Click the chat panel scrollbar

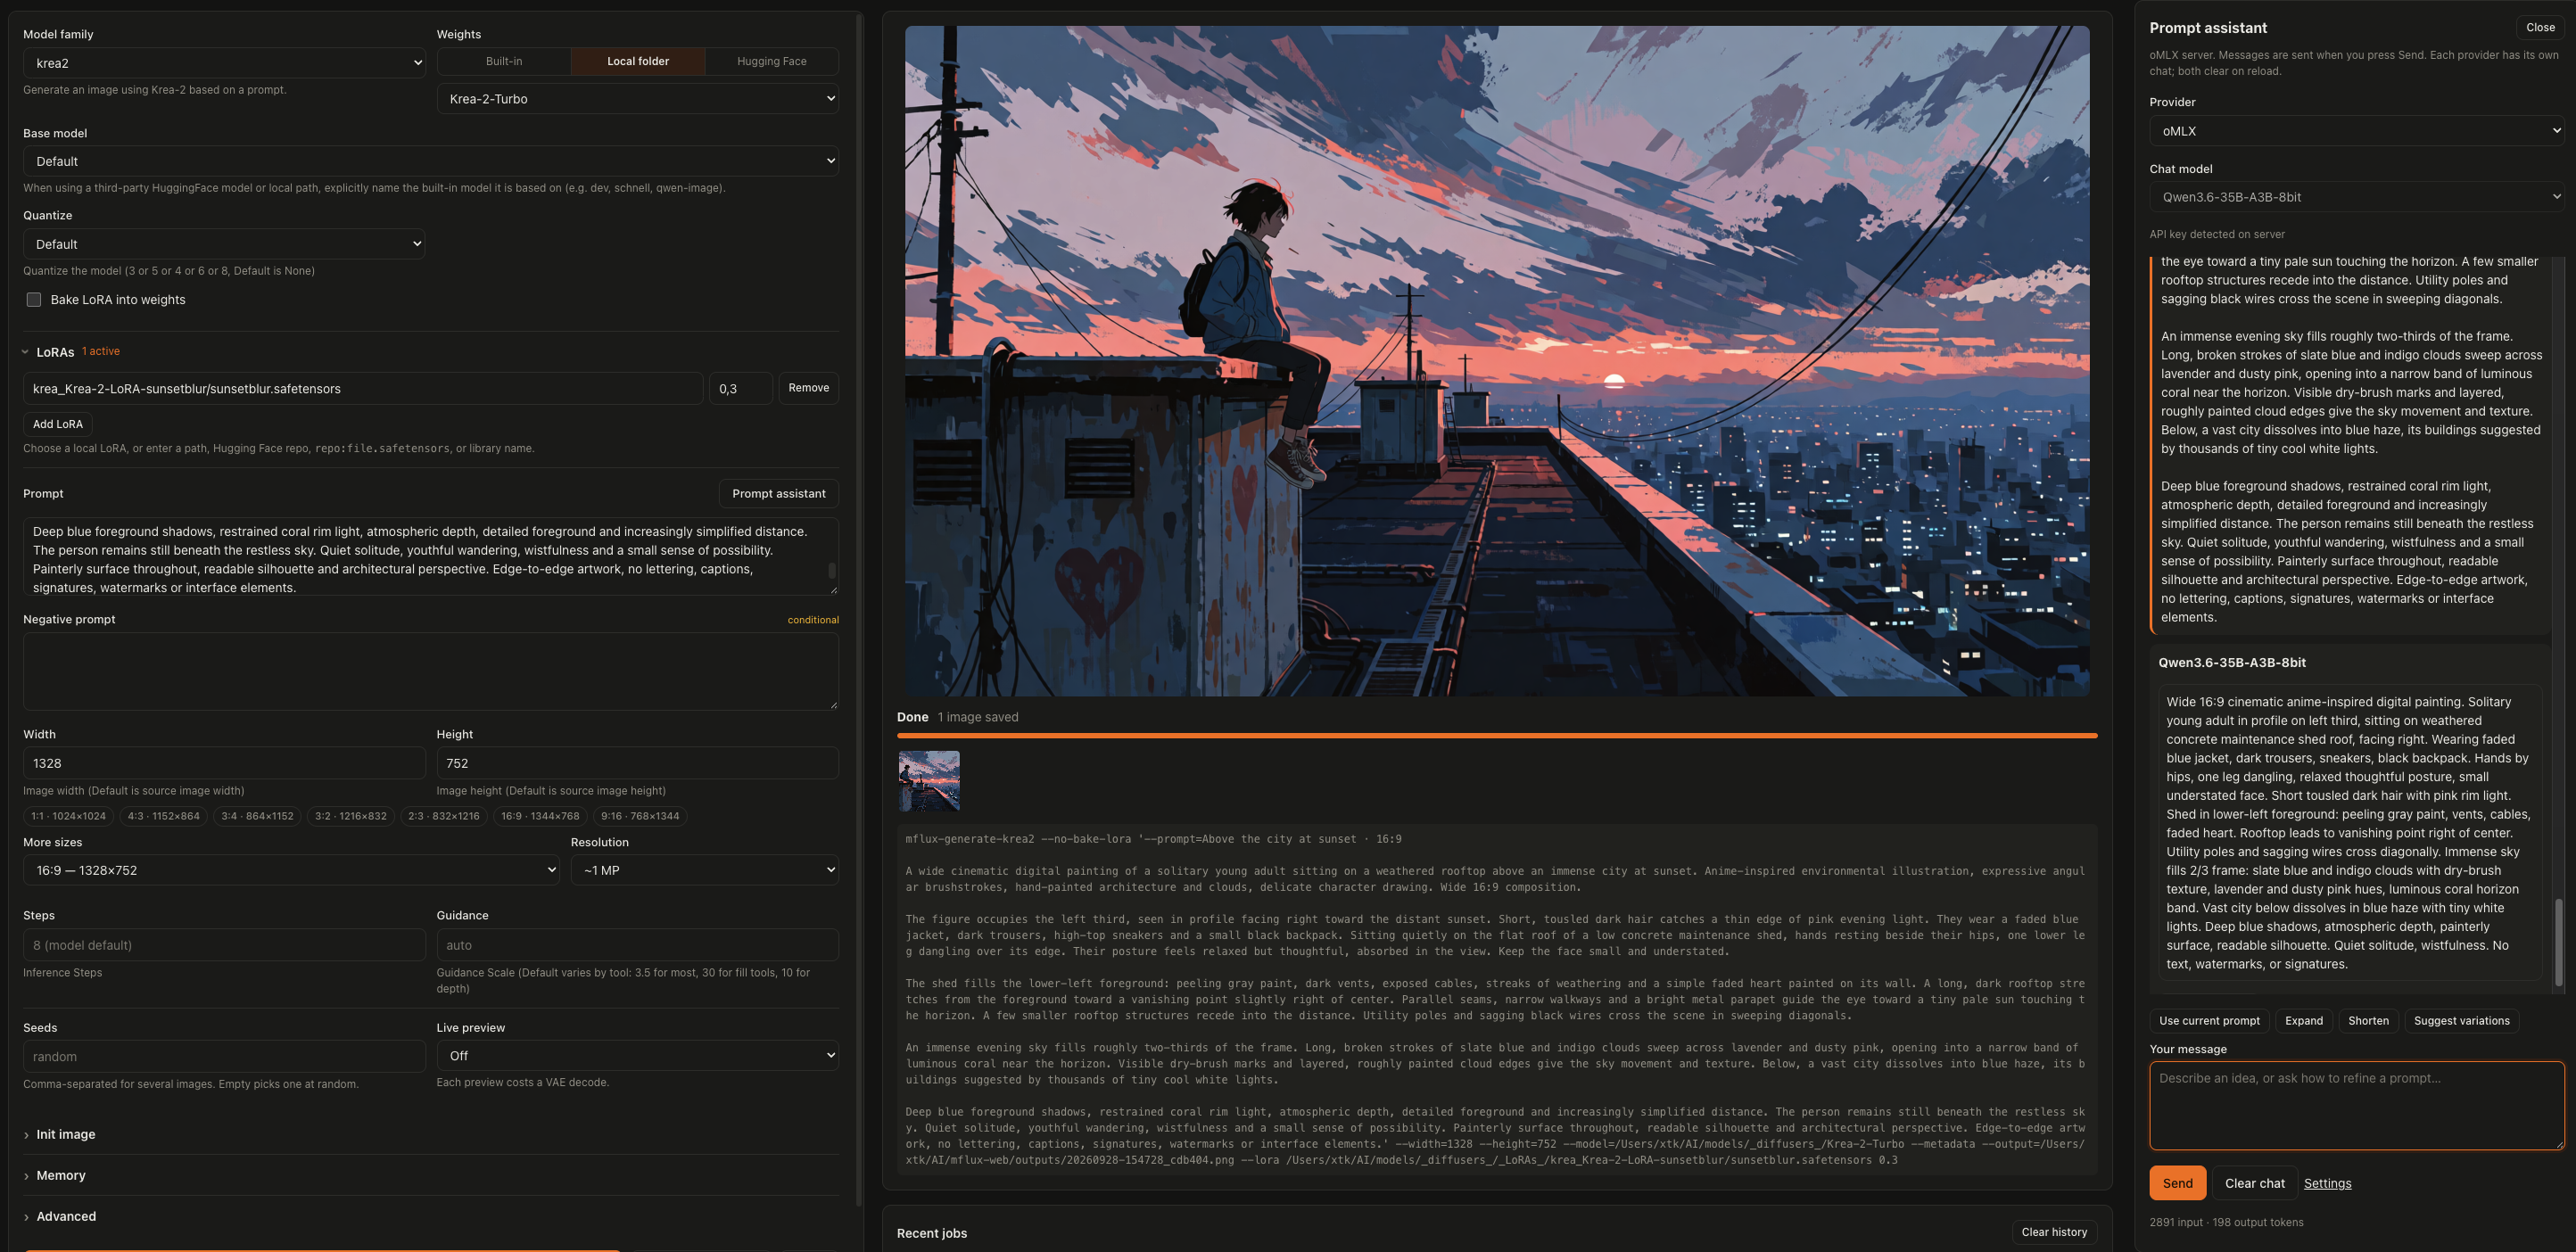2559,940
